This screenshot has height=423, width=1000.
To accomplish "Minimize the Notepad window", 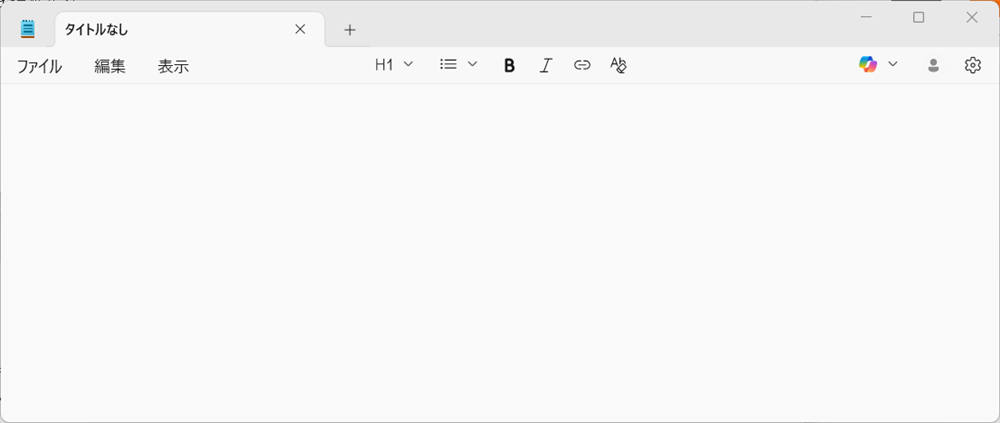I will (x=866, y=17).
